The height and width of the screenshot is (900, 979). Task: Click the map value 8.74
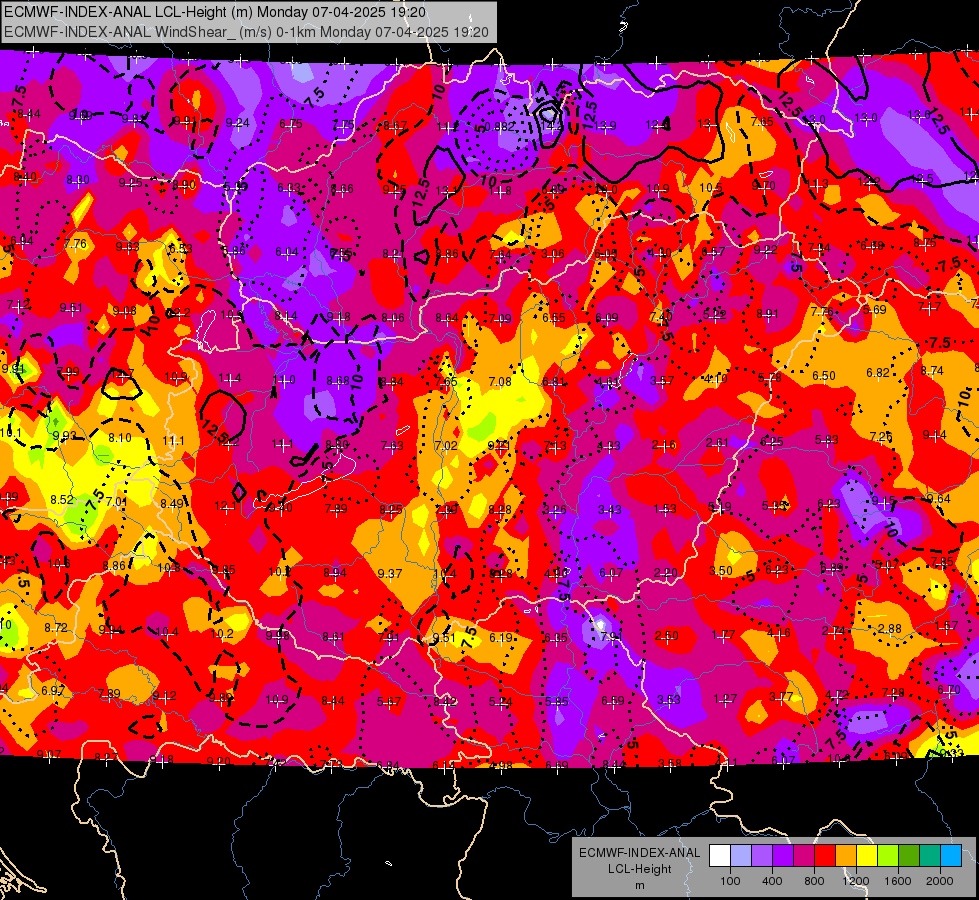pos(932,370)
